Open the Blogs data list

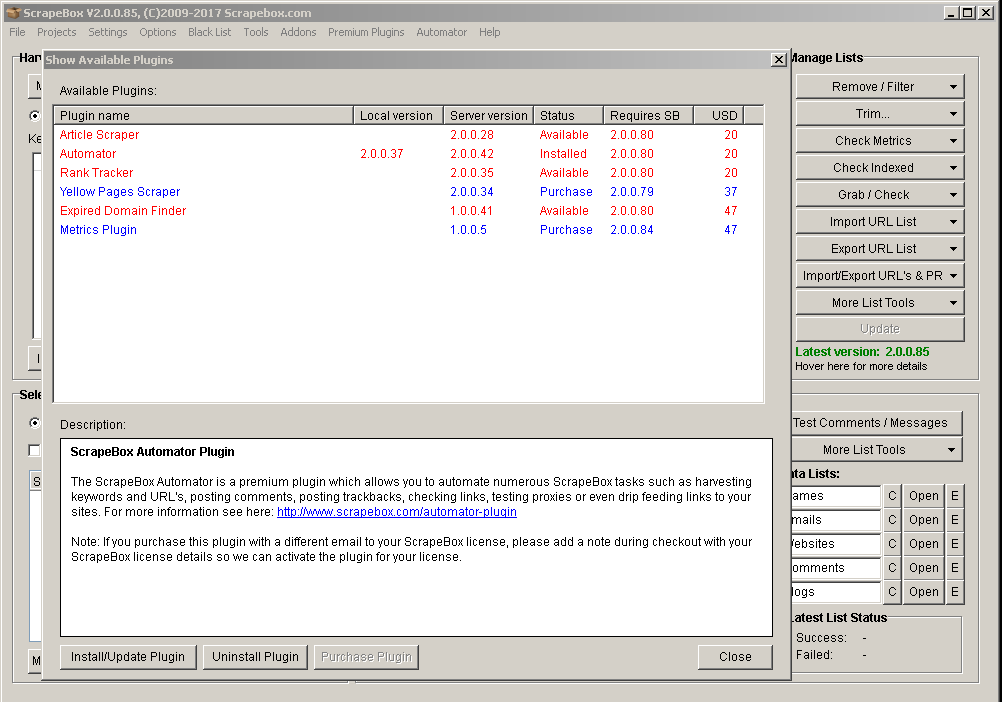[x=923, y=592]
